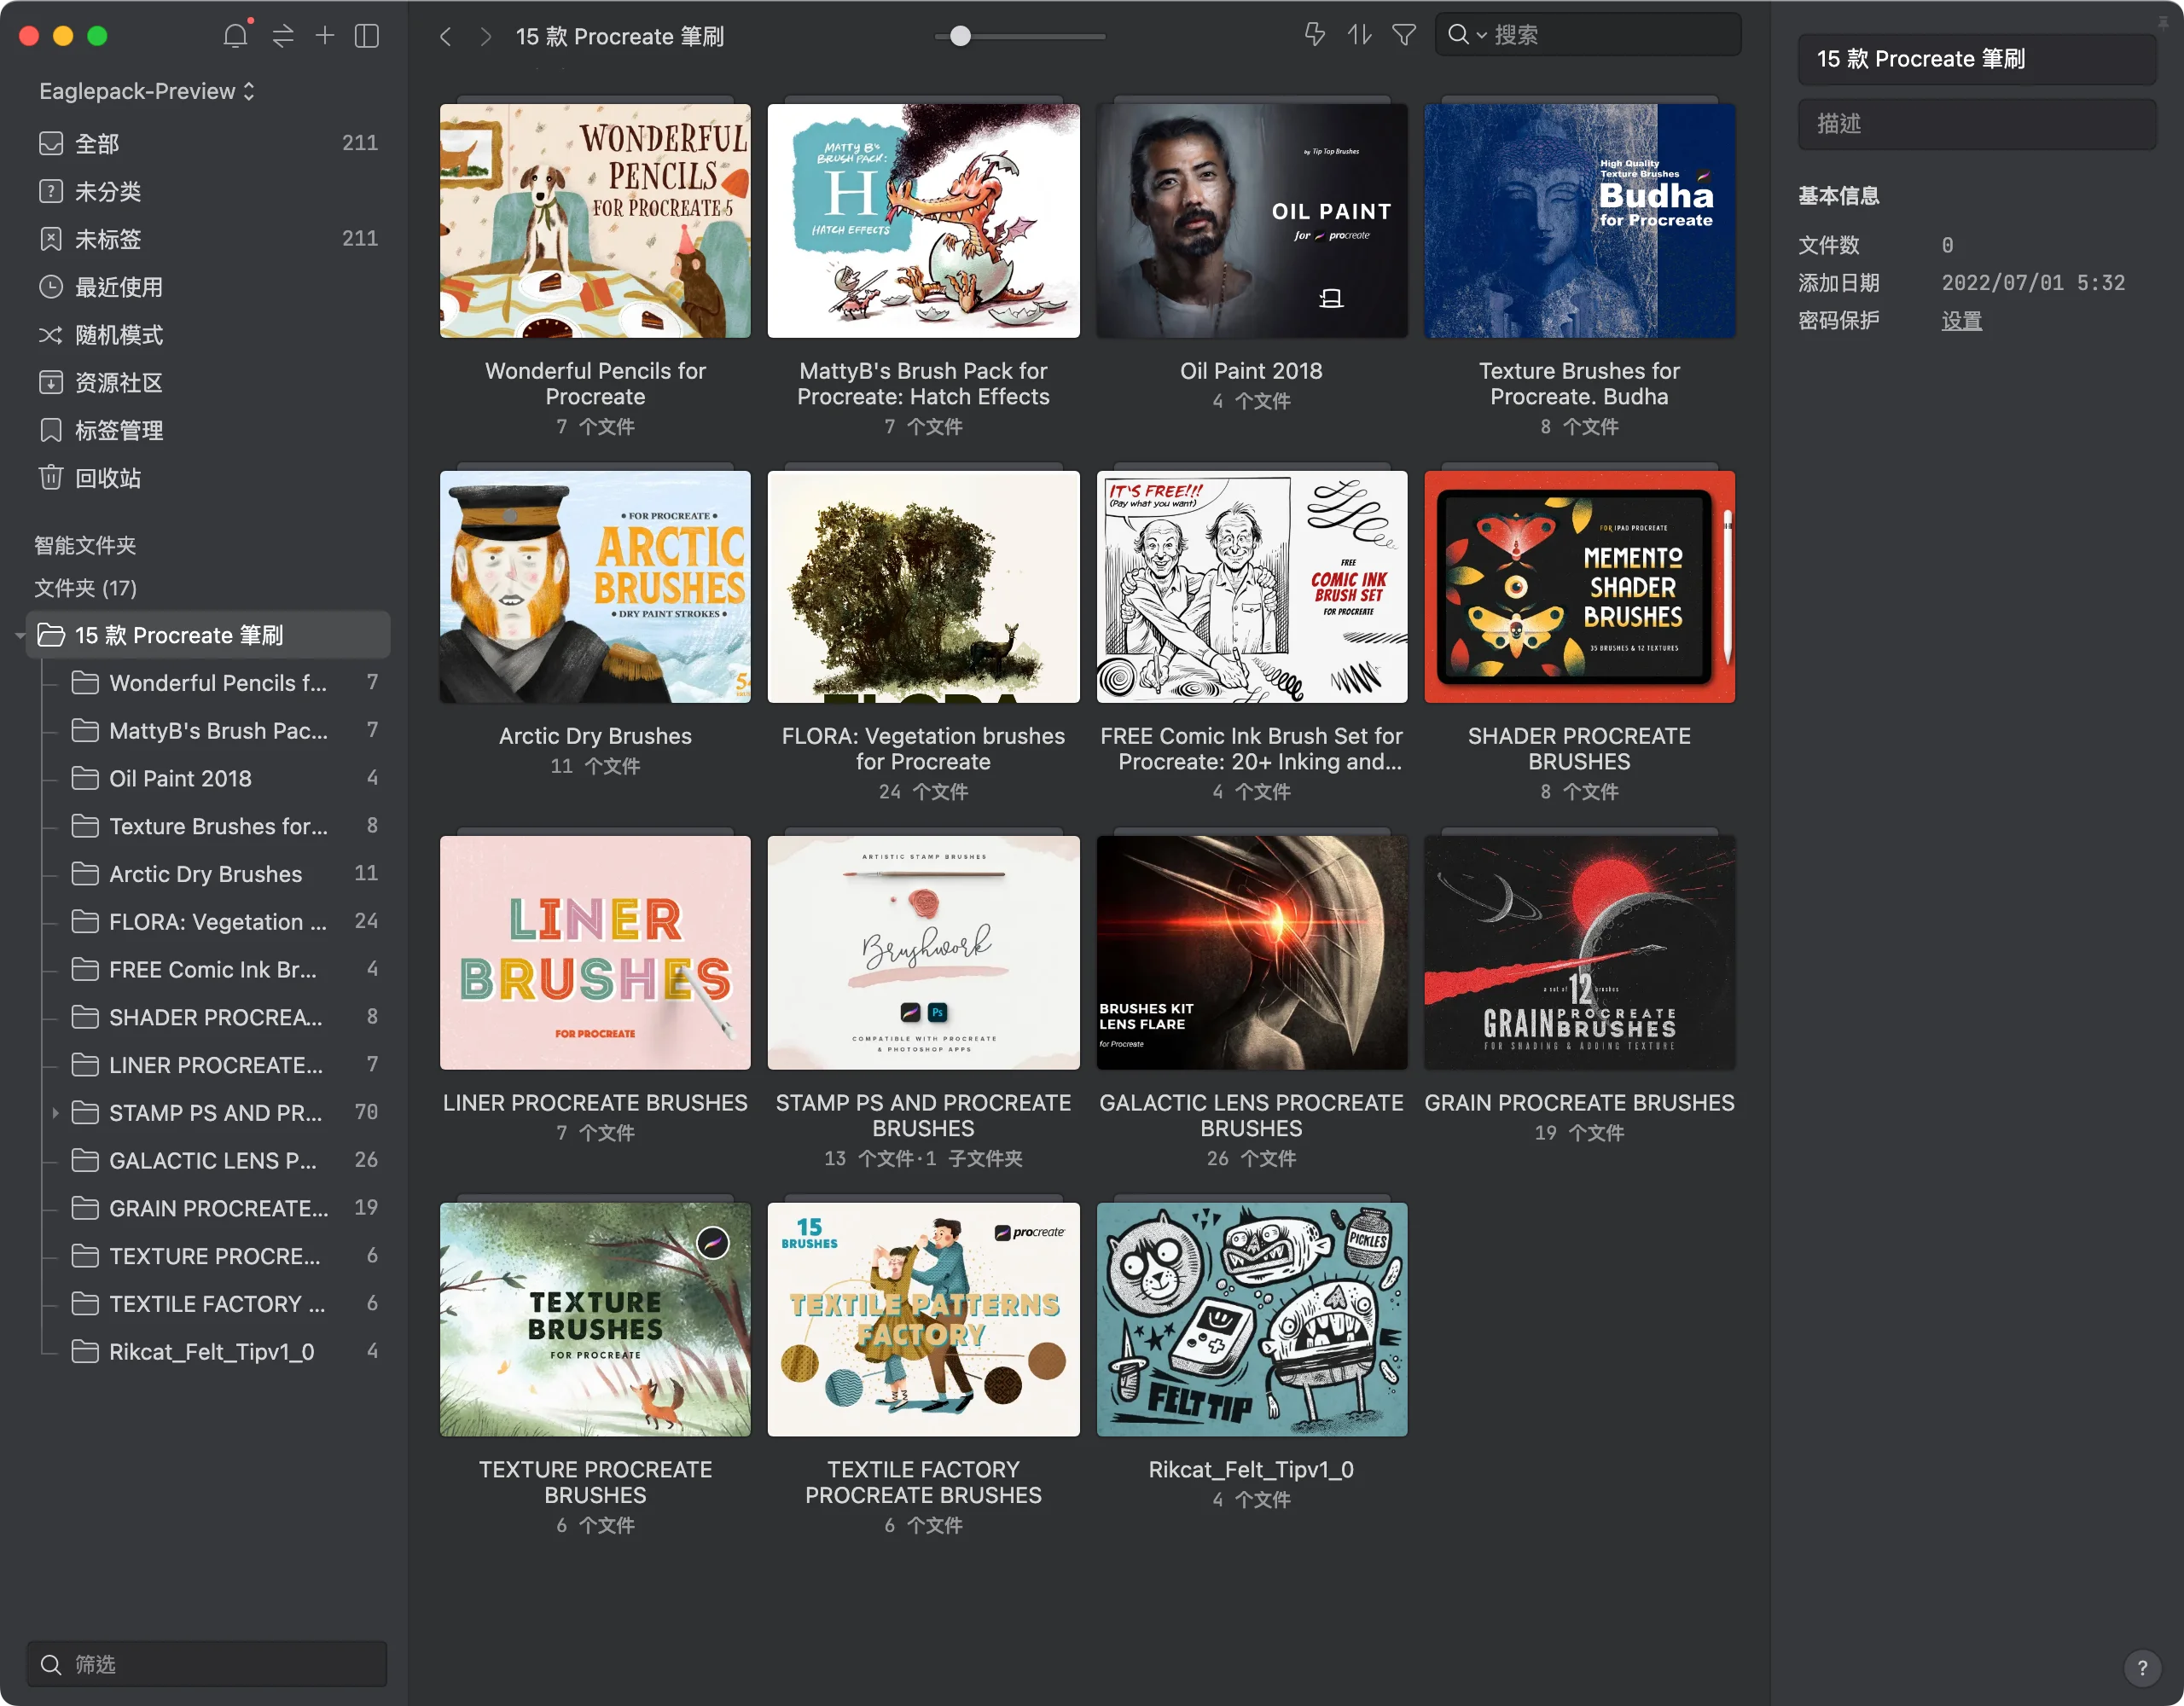
Task: Collapse the 15 款 Procreate 筆刷 folder triangle
Action: click(19, 635)
